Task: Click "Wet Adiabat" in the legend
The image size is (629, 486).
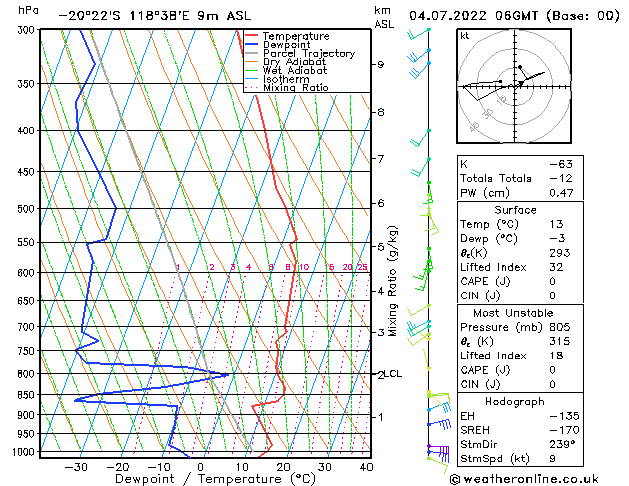Action: pyautogui.click(x=295, y=70)
